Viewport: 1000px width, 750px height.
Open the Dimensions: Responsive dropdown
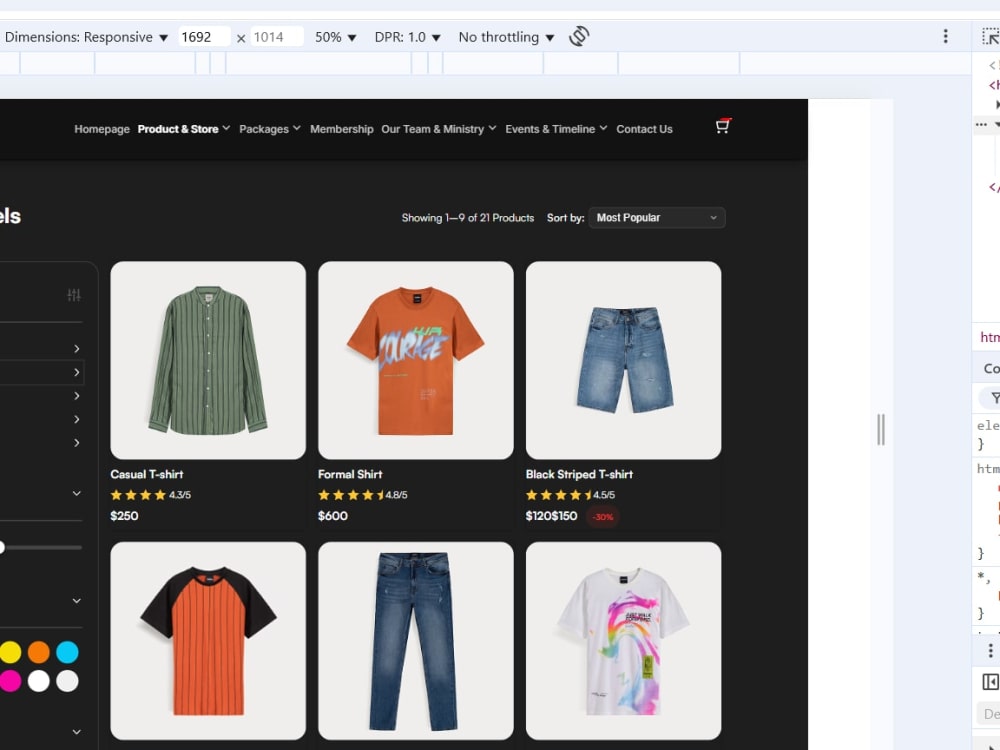[86, 37]
